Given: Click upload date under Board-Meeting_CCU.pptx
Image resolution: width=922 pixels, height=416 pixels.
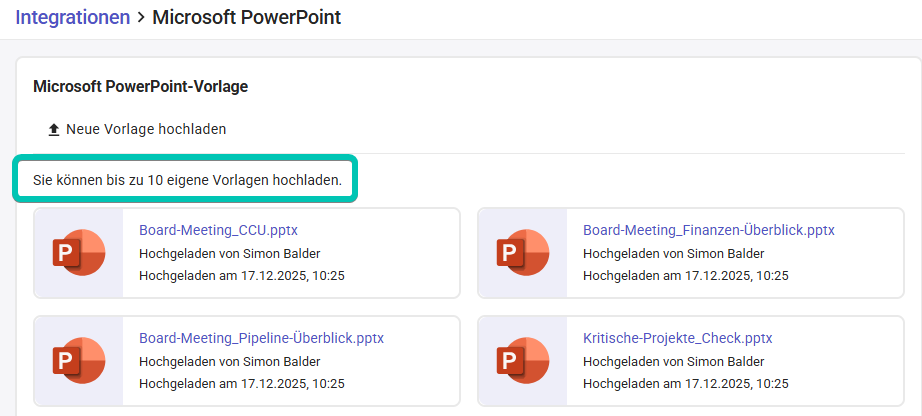Looking at the screenshot, I should click(242, 275).
